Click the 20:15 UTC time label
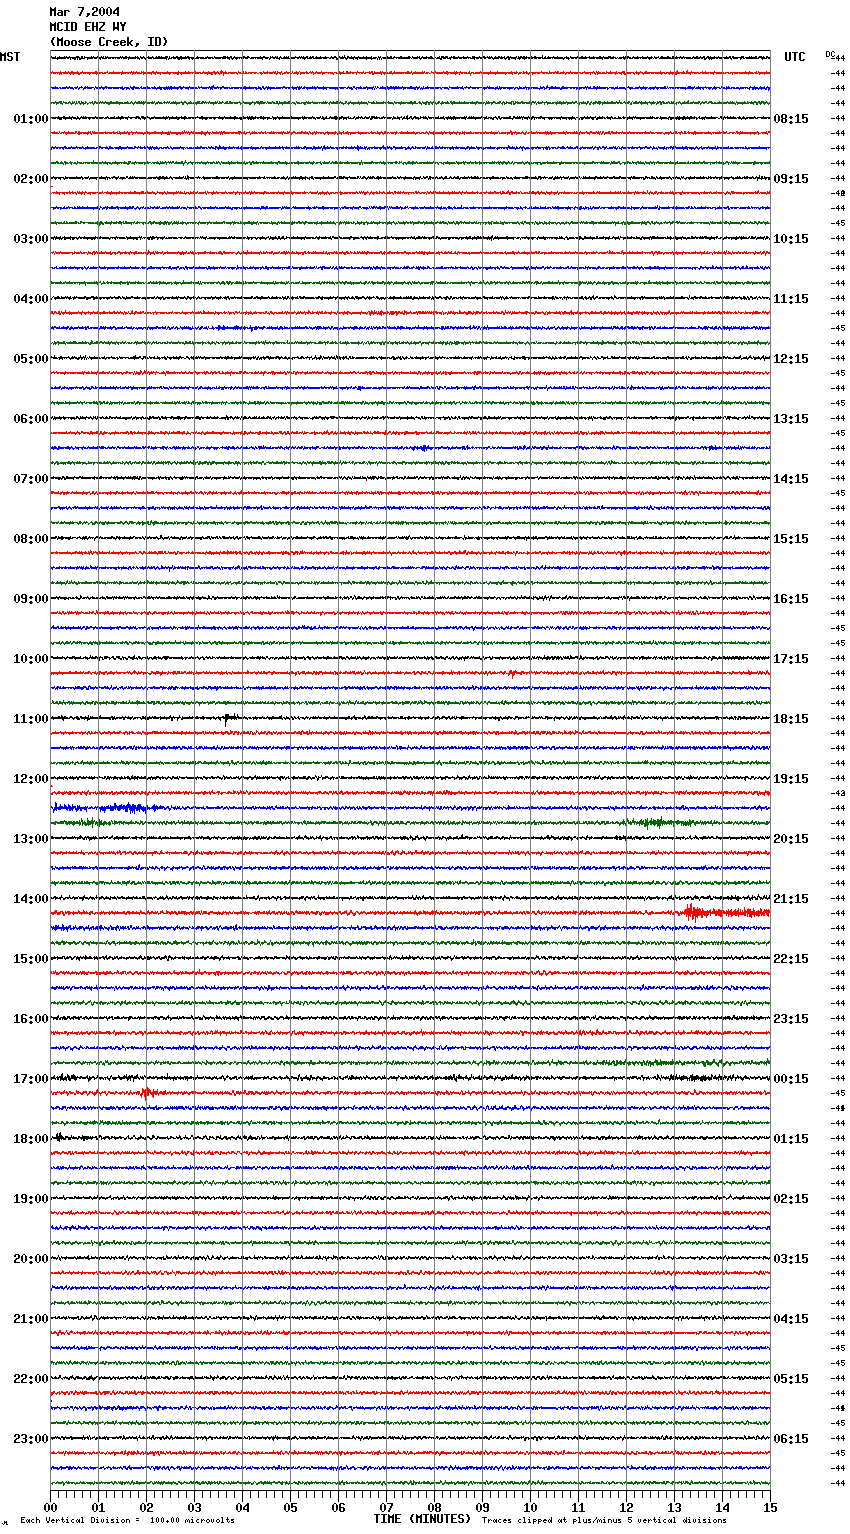Image resolution: width=850 pixels, height=1534 pixels. point(791,839)
